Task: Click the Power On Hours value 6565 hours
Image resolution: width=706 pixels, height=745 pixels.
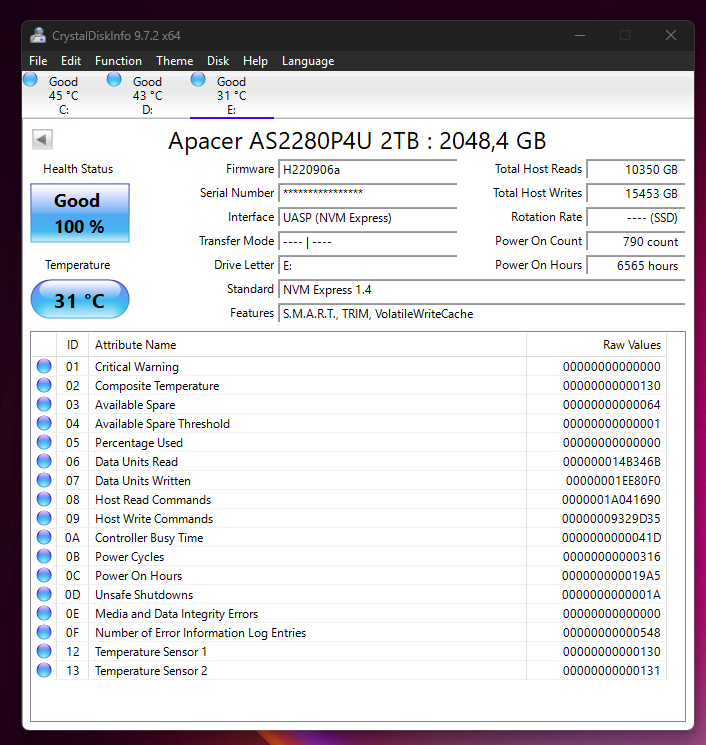Action: 636,266
